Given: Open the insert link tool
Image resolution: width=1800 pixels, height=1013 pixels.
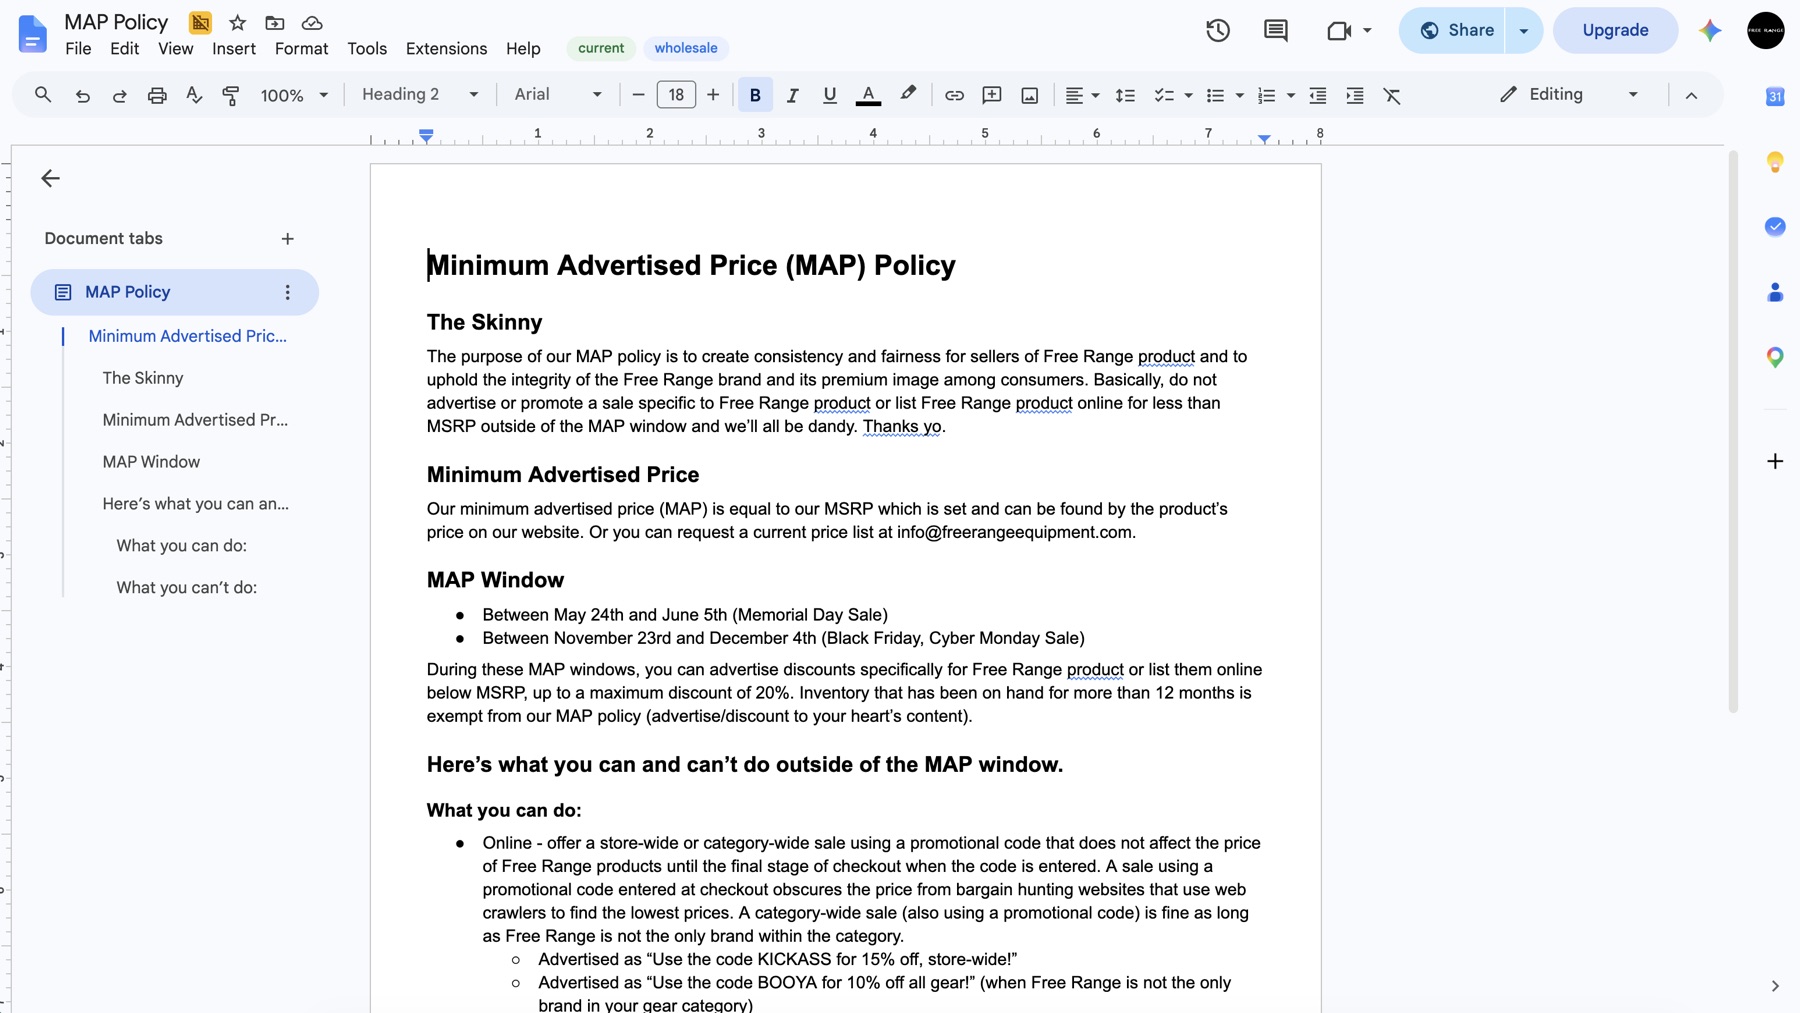Looking at the screenshot, I should click(x=954, y=95).
